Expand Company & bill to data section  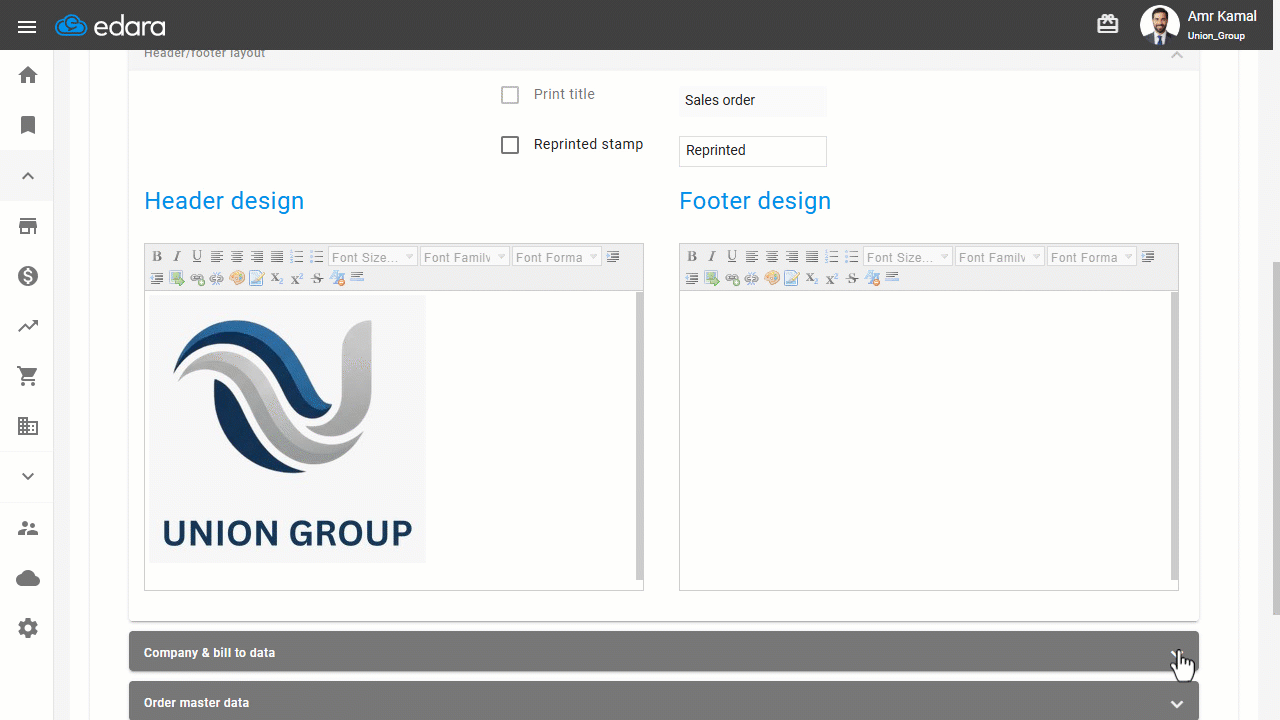coord(663,652)
